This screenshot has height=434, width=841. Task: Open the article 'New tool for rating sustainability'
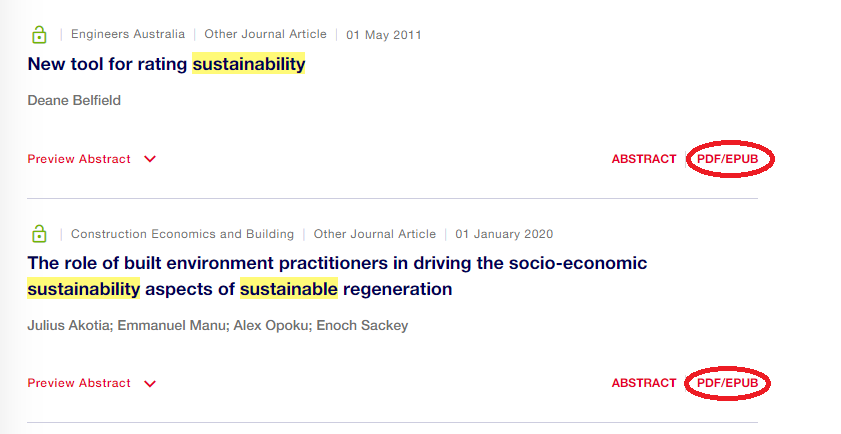[x=166, y=65]
